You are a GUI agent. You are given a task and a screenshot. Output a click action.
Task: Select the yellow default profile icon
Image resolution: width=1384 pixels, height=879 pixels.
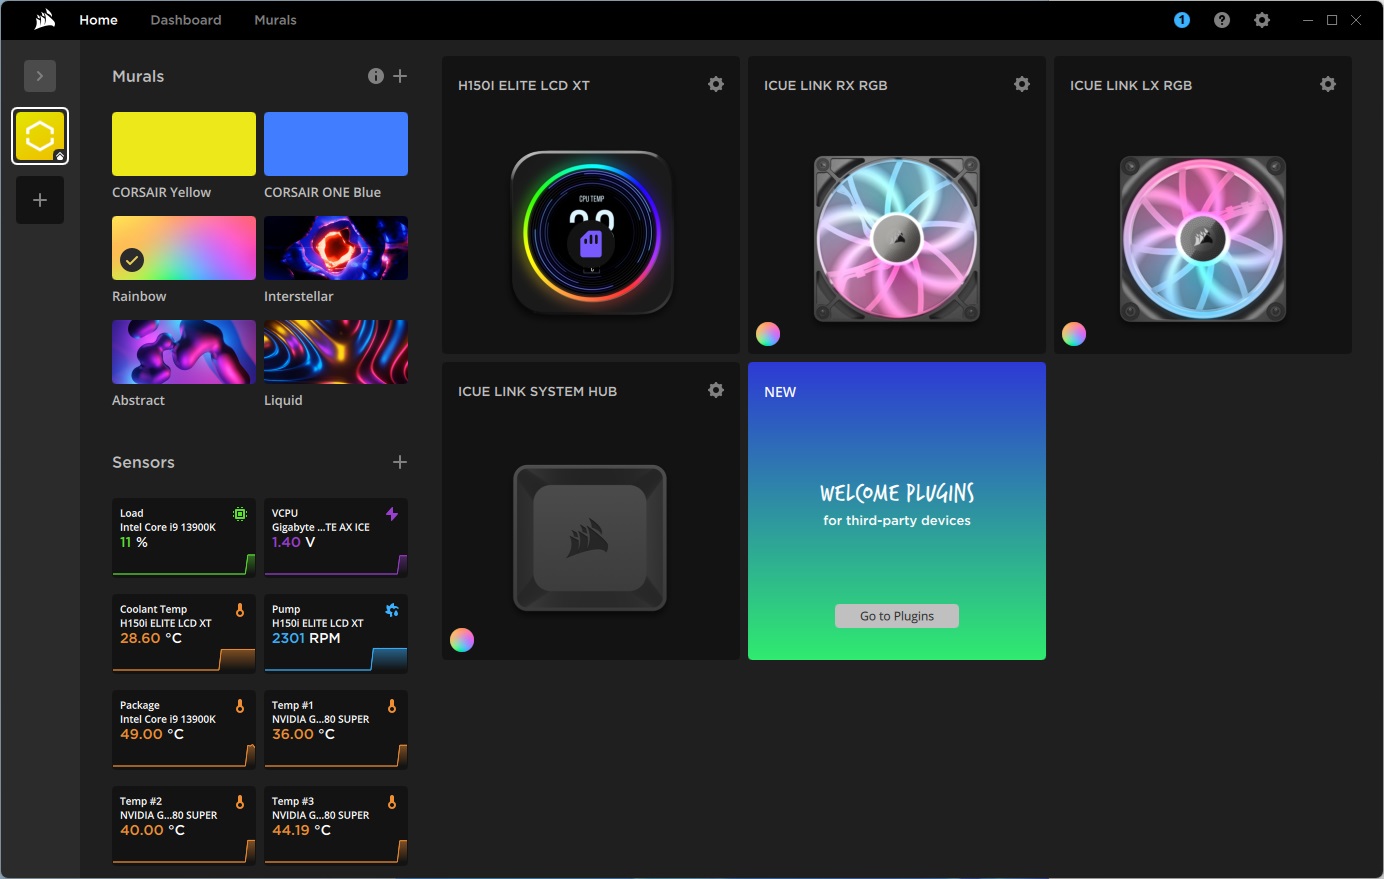(x=40, y=136)
